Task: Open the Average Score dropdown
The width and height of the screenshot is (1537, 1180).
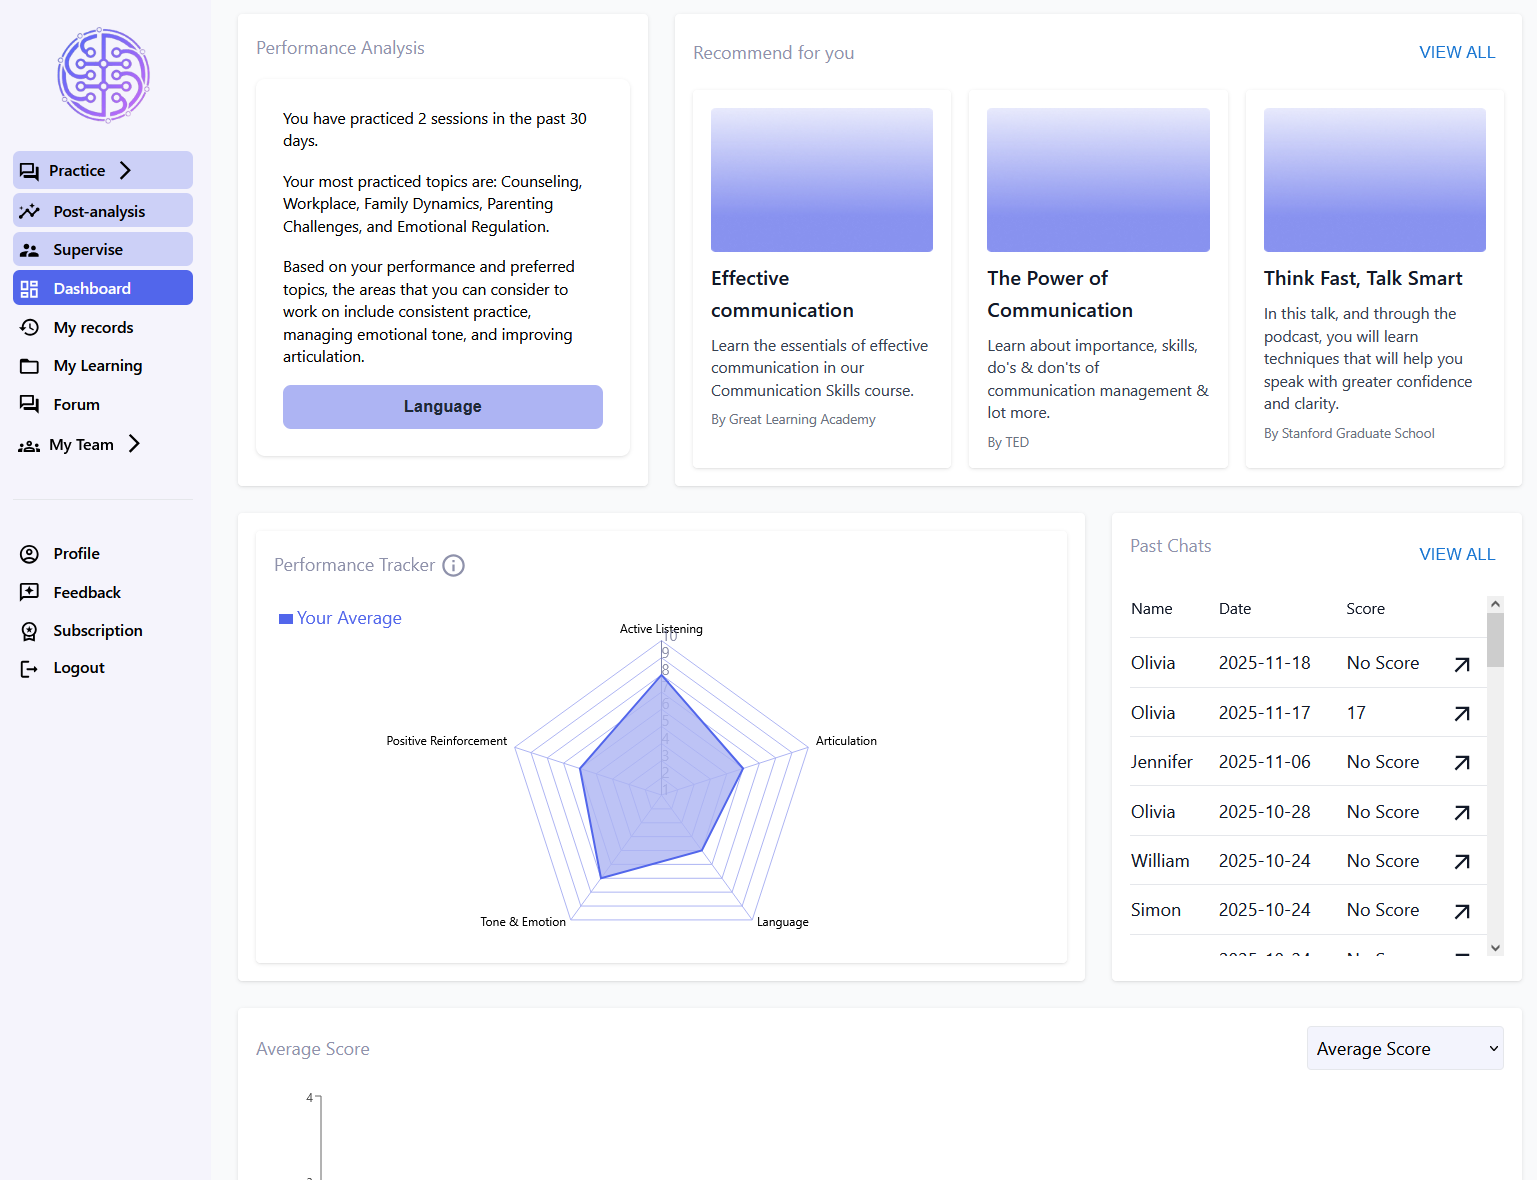Action: tap(1404, 1049)
